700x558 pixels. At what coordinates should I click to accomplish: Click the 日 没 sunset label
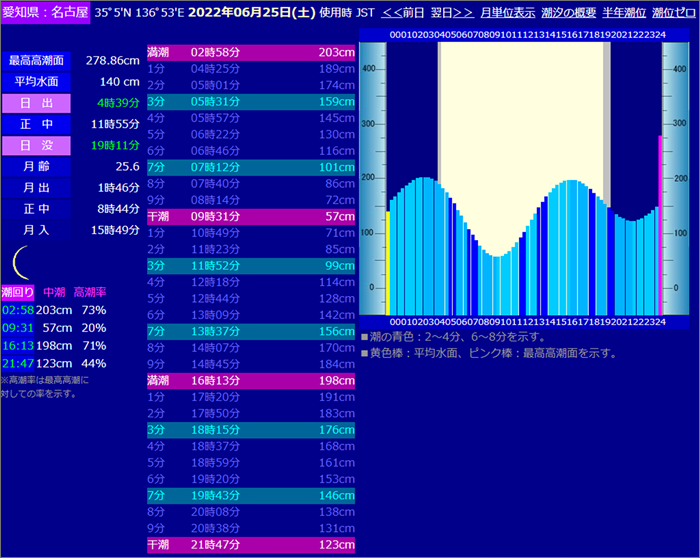coord(36,146)
